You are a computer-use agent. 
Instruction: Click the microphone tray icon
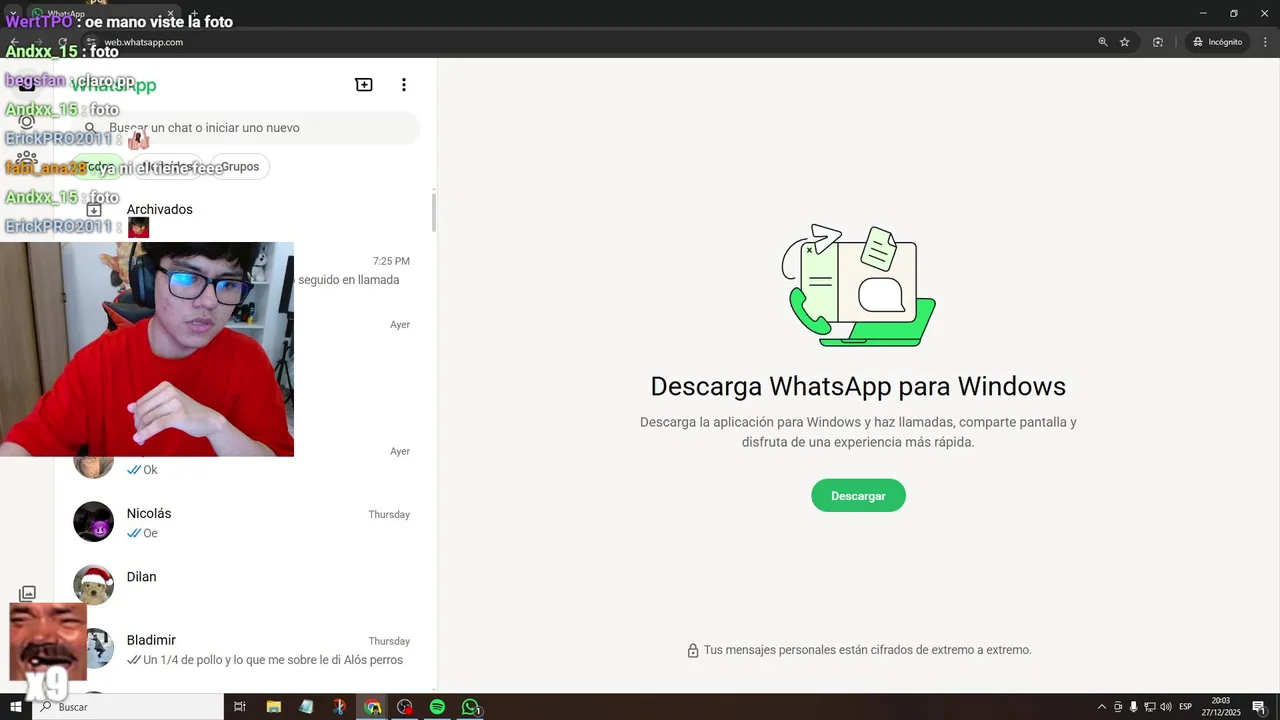[x=1133, y=707]
